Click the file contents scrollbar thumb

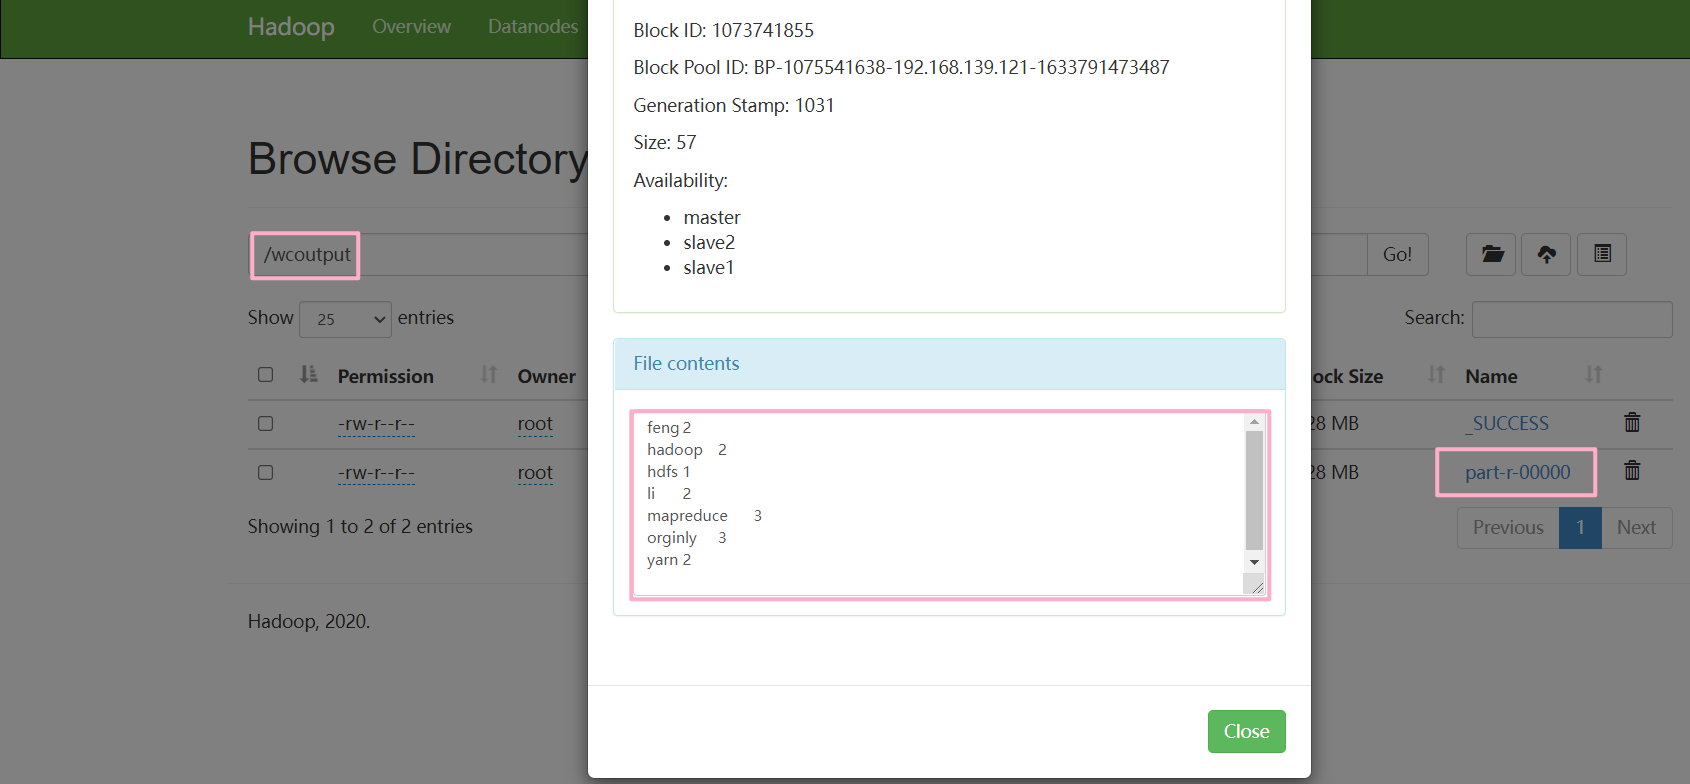(1254, 490)
